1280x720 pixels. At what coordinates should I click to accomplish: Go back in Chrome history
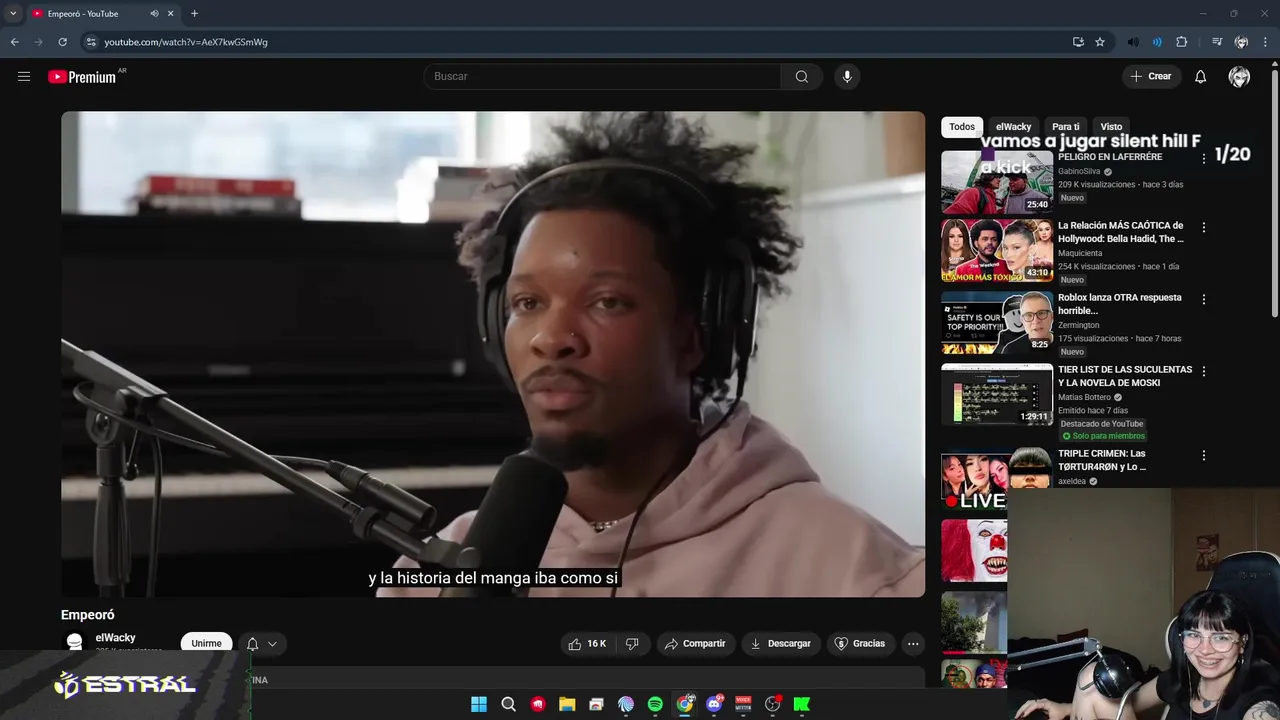(x=15, y=42)
